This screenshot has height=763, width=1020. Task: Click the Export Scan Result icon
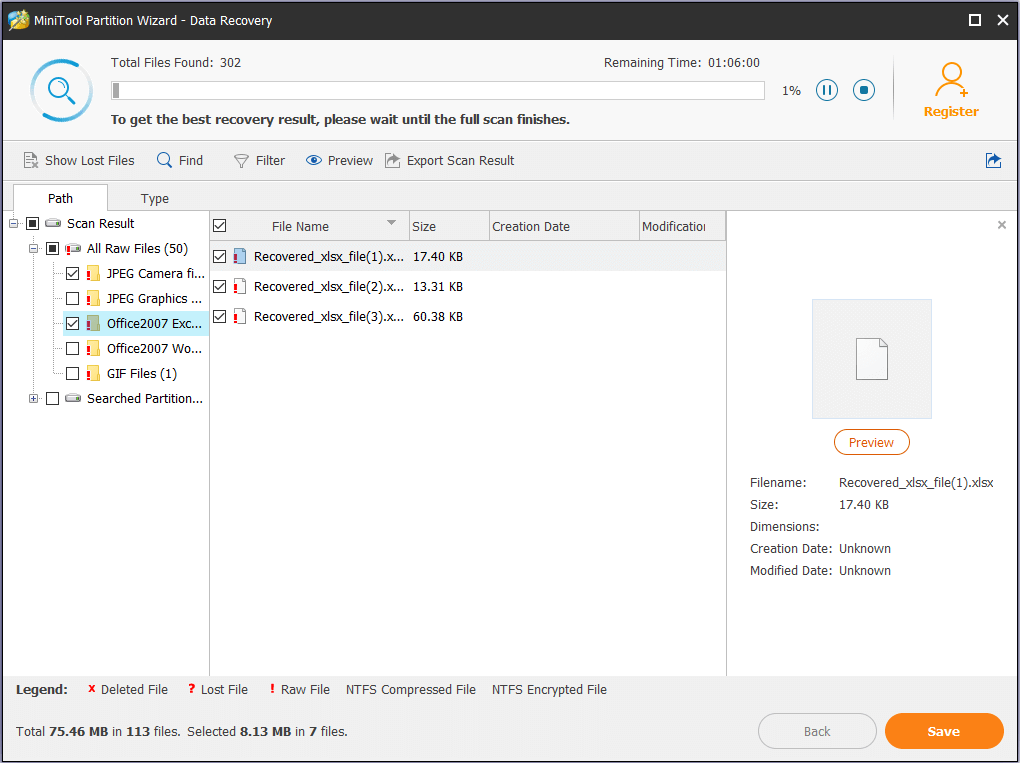coord(392,160)
